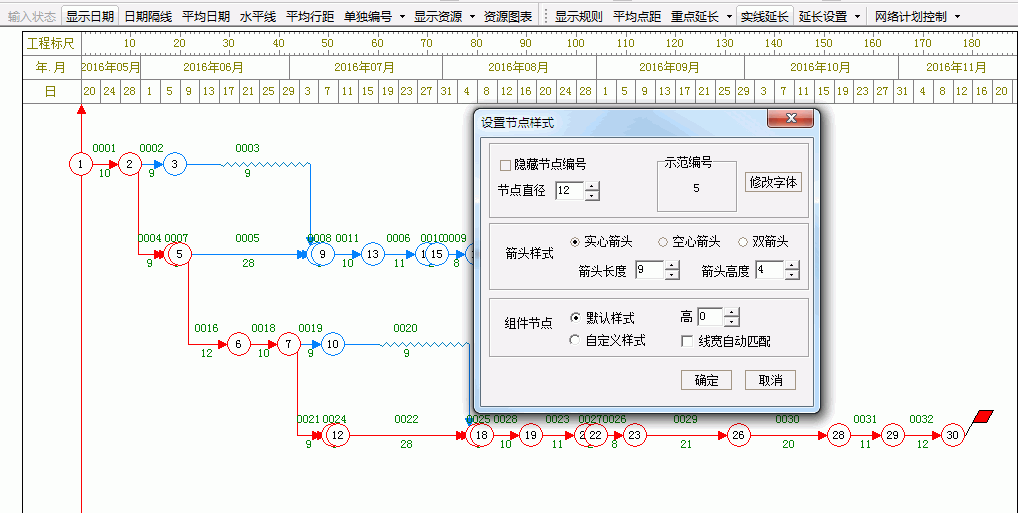Image resolution: width=1018 pixels, height=513 pixels.
Task: Click the red finish flag marker
Action: [984, 416]
